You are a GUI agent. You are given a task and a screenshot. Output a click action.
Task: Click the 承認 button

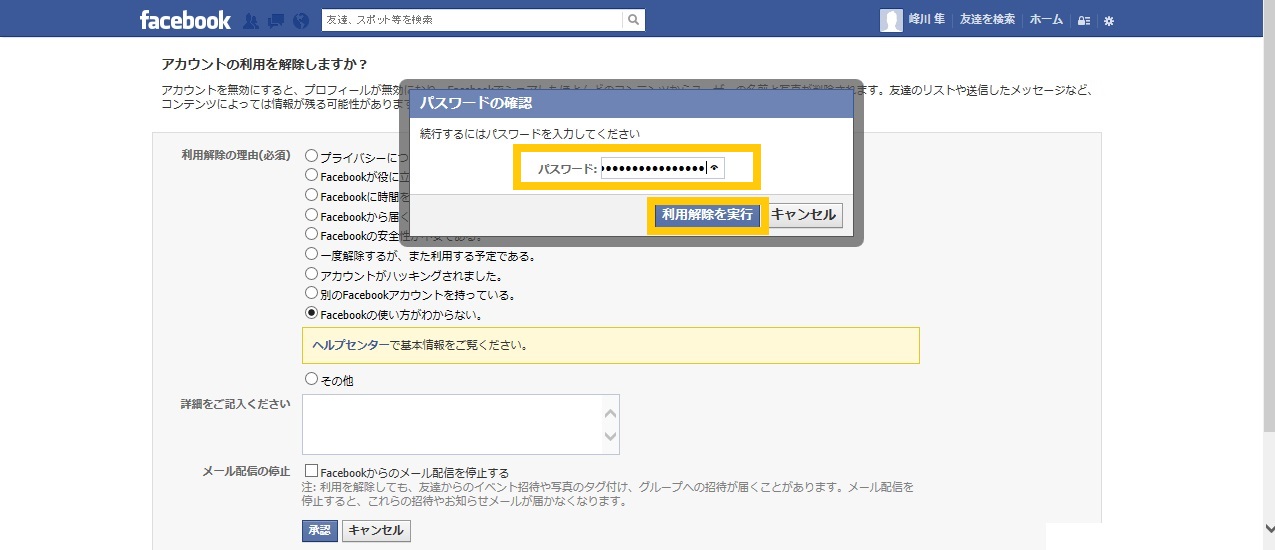[x=320, y=530]
